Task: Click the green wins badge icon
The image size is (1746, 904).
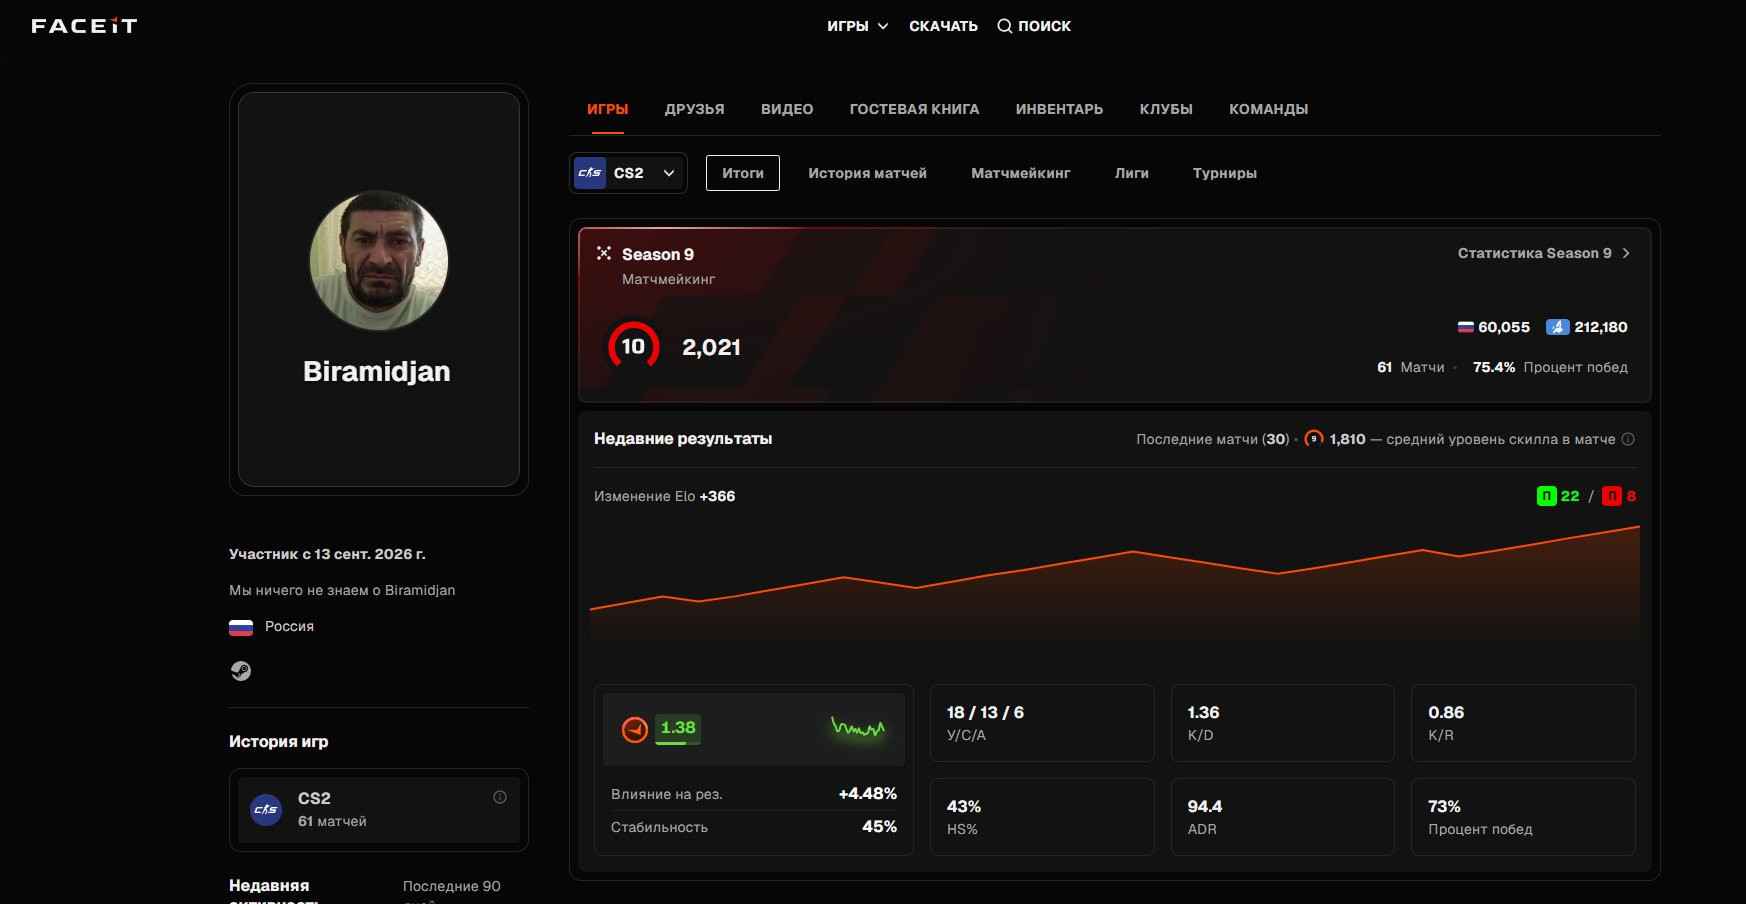Action: click(1546, 496)
